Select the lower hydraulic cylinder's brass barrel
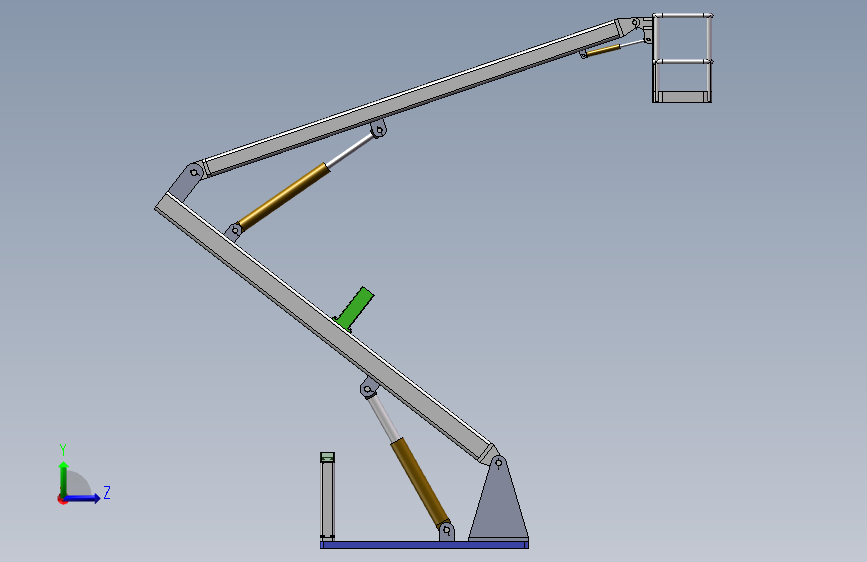The height and width of the screenshot is (562, 867). [420, 483]
